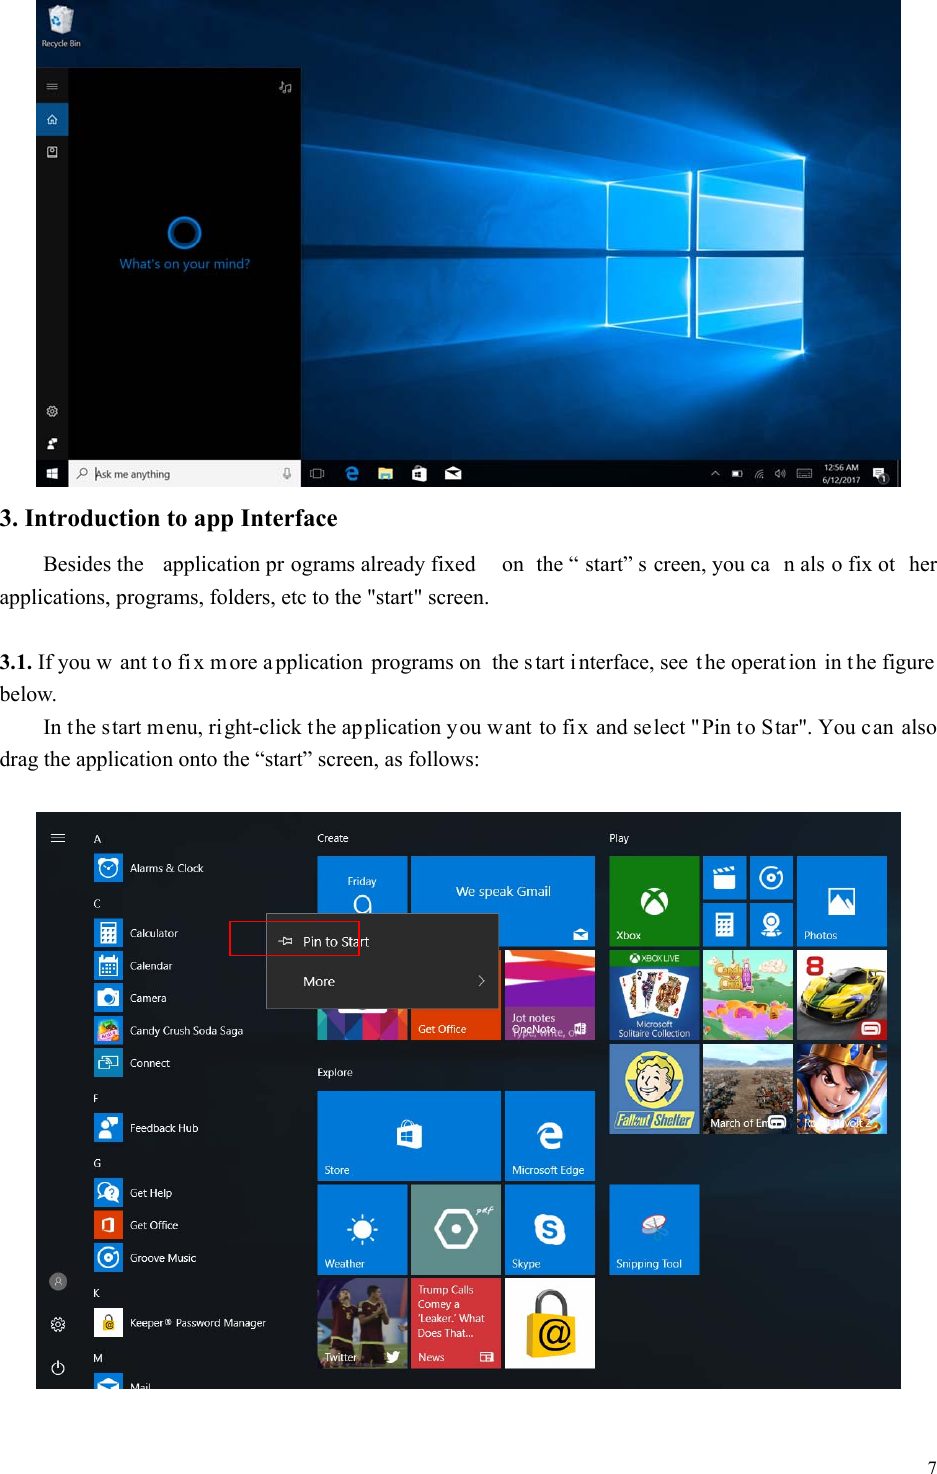Launch the Xbox tile

[x=653, y=900]
